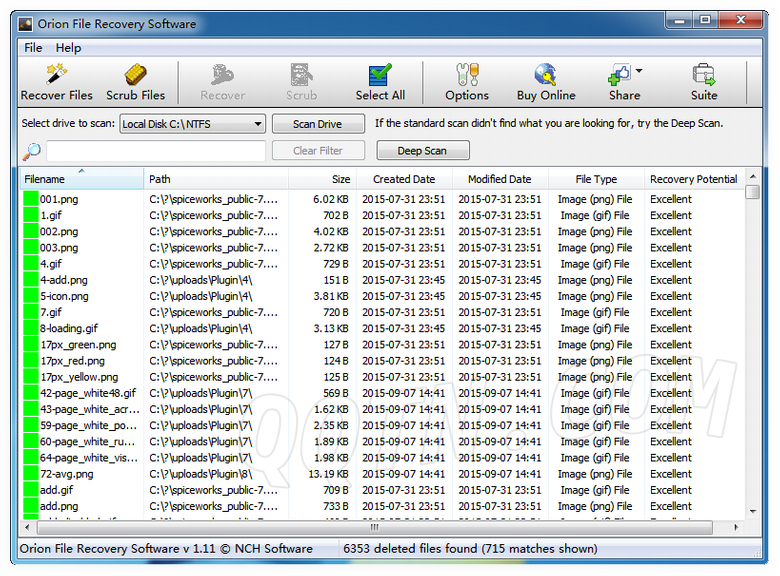Viewport: 780px width, 576px height.
Task: Click the green recovery indicator for 8-loading.gif
Action: pos(30,329)
